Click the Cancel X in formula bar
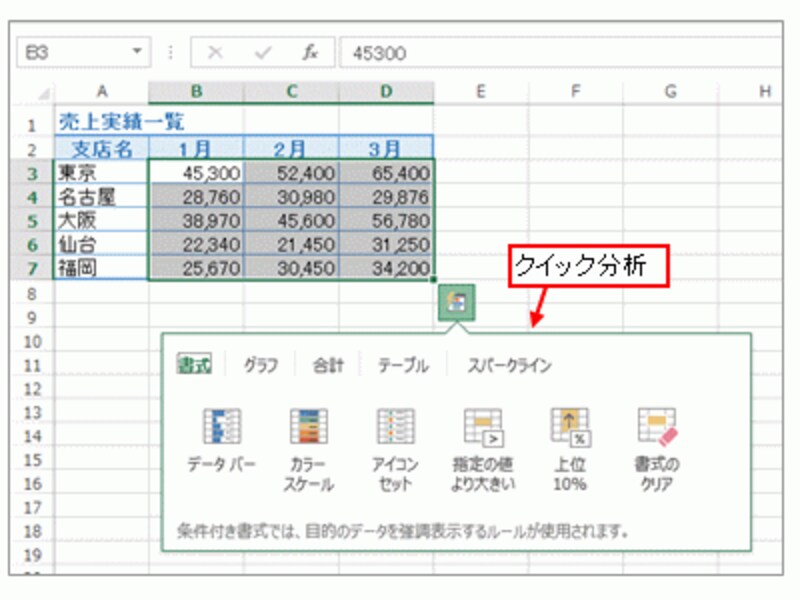Image resolution: width=800 pixels, height=600 pixels. (x=215, y=52)
